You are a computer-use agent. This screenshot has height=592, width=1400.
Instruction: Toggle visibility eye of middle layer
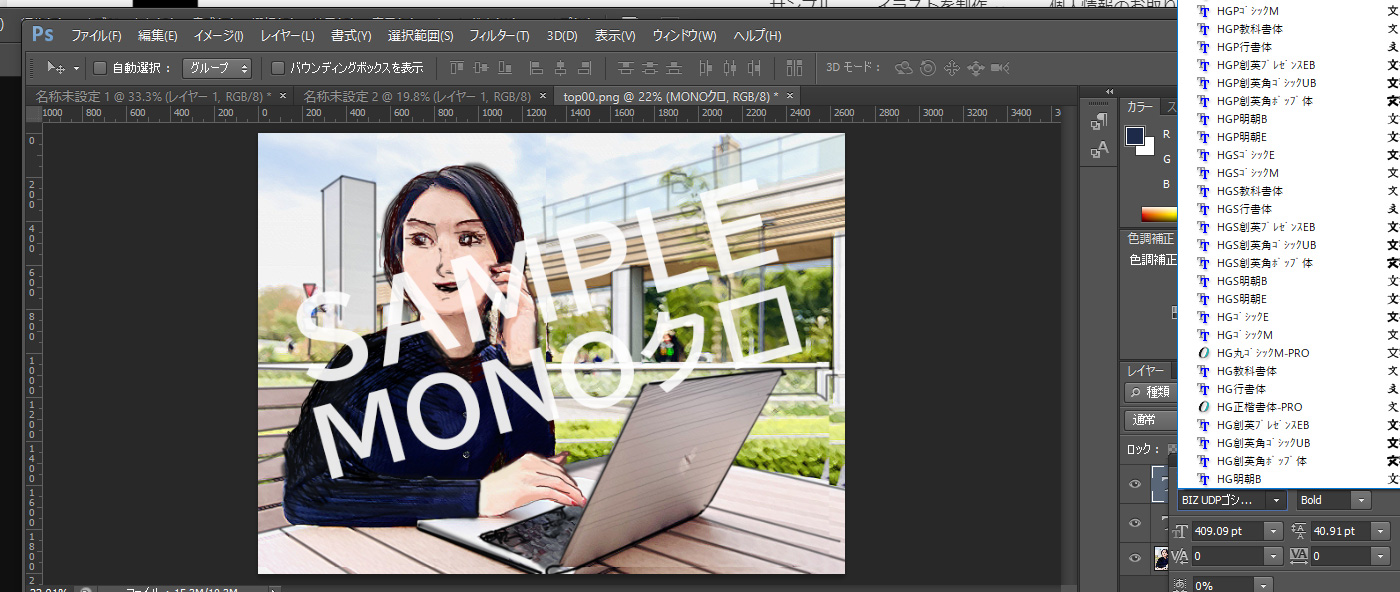coord(1135,523)
